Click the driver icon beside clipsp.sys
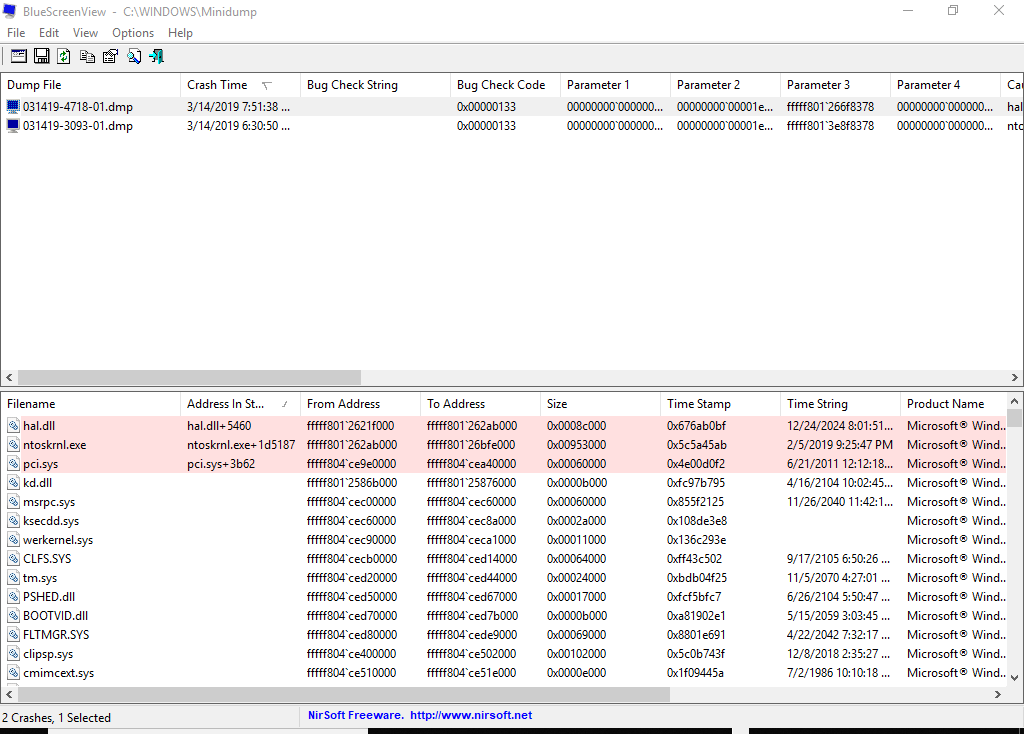The height and width of the screenshot is (734, 1024). click(13, 653)
